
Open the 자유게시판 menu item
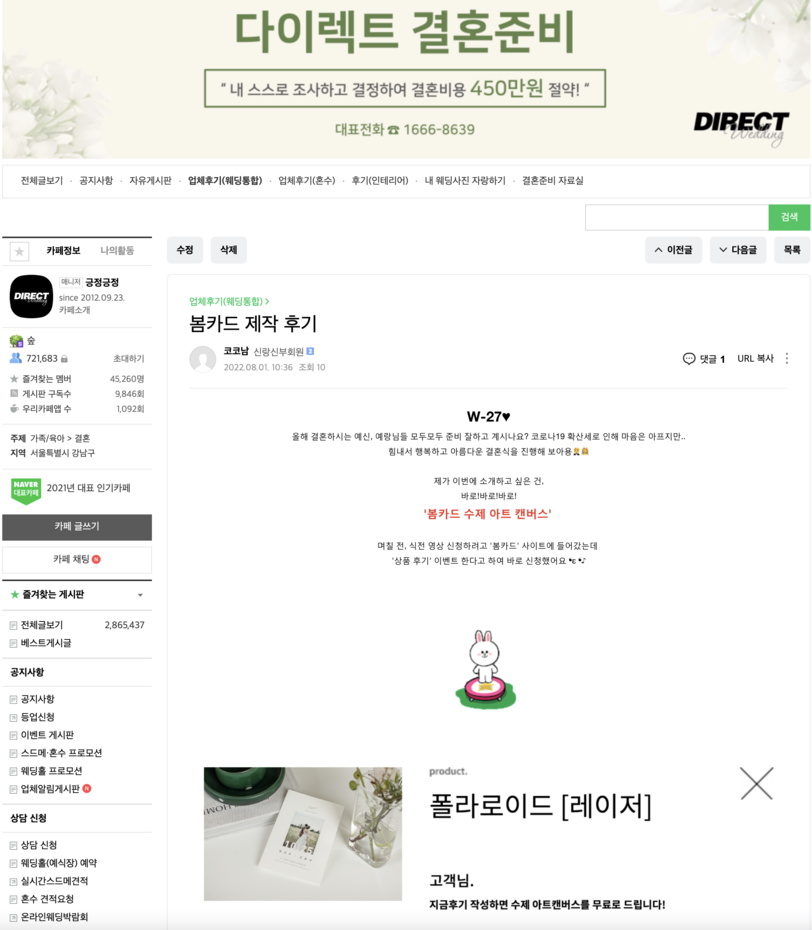(x=150, y=180)
